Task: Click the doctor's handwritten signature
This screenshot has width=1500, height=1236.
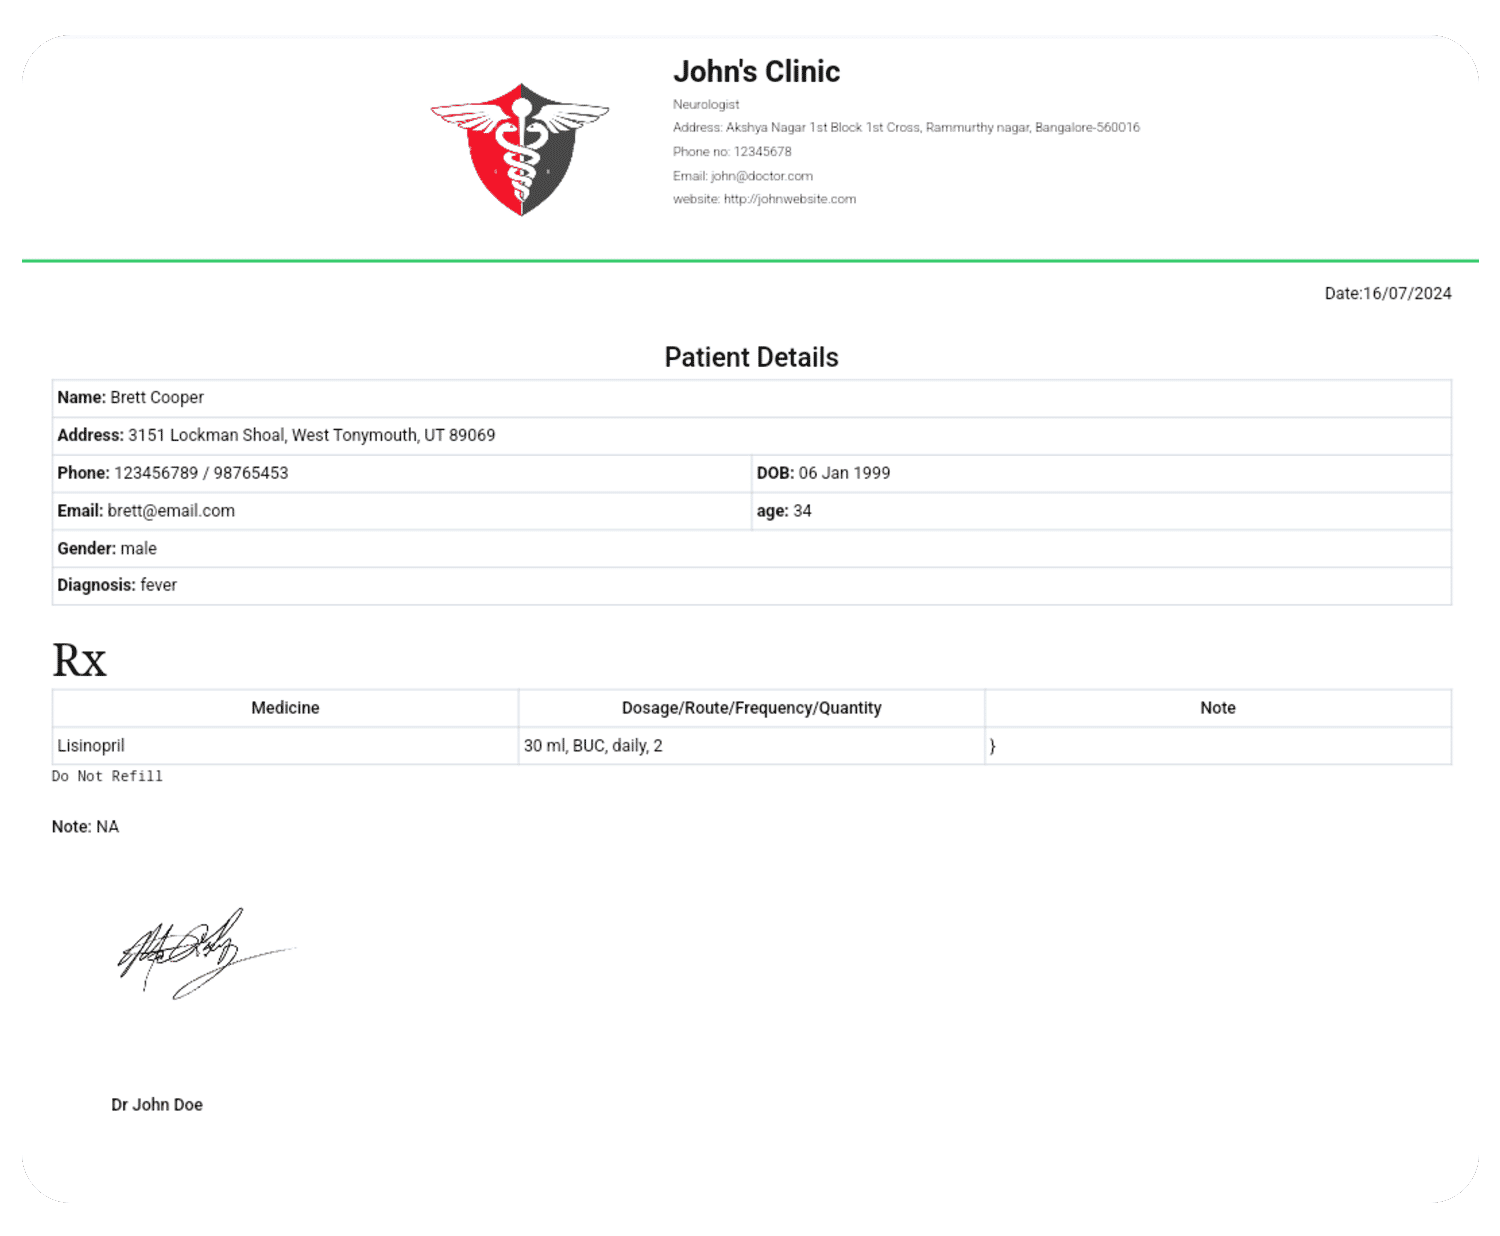Action: click(205, 953)
